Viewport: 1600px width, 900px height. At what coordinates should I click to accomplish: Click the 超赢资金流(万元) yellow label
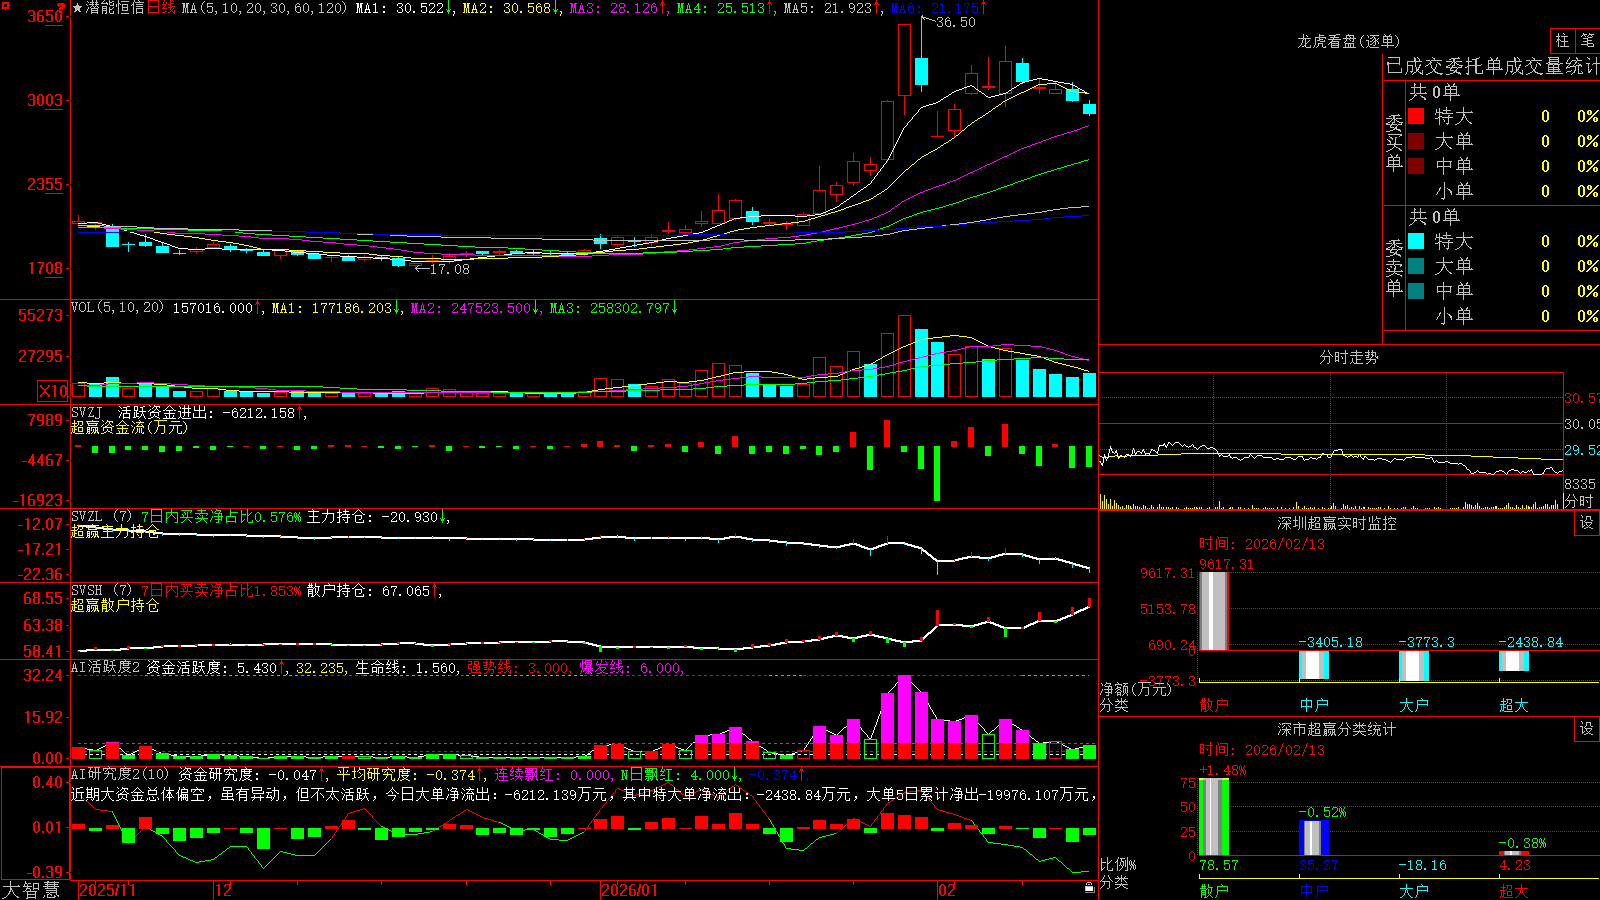(x=129, y=427)
